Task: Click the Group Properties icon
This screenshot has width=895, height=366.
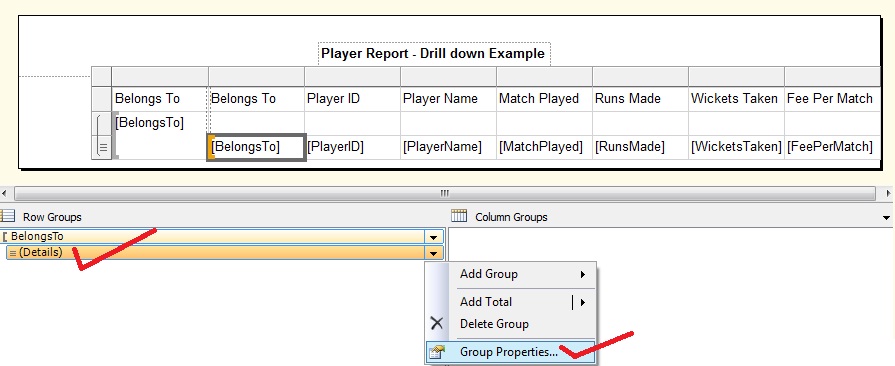Action: pyautogui.click(x=437, y=352)
